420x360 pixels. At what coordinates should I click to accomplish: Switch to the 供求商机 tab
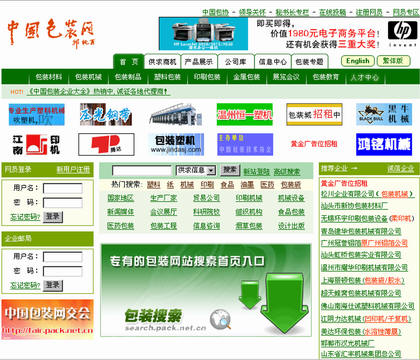point(162,62)
